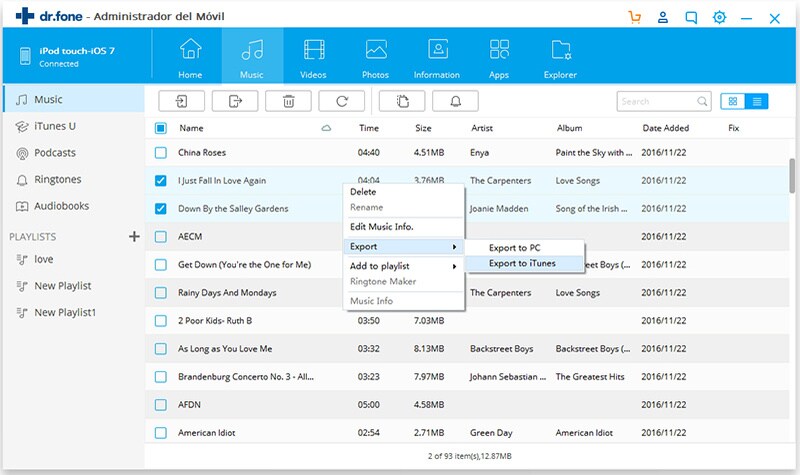This screenshot has width=800, height=475.
Task: Click the iPod touch device icon
Action: (x=25, y=56)
